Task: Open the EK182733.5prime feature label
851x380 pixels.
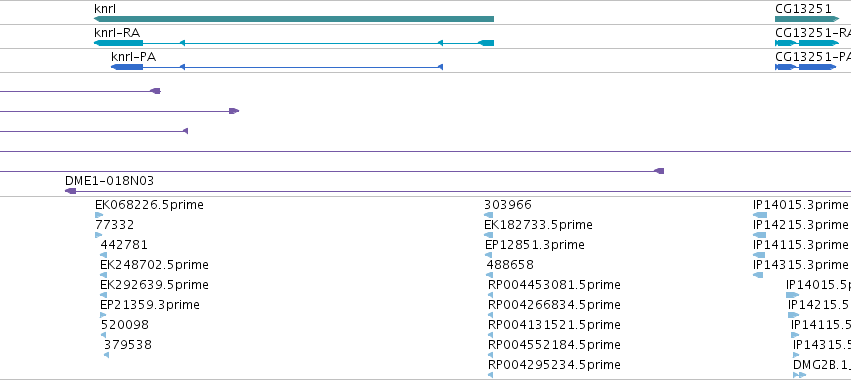Action: coord(538,225)
